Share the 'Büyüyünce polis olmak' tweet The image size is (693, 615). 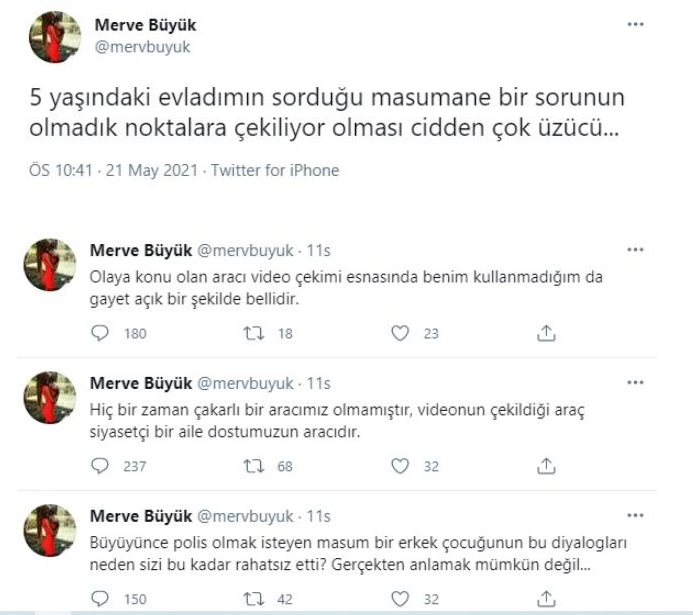547,599
